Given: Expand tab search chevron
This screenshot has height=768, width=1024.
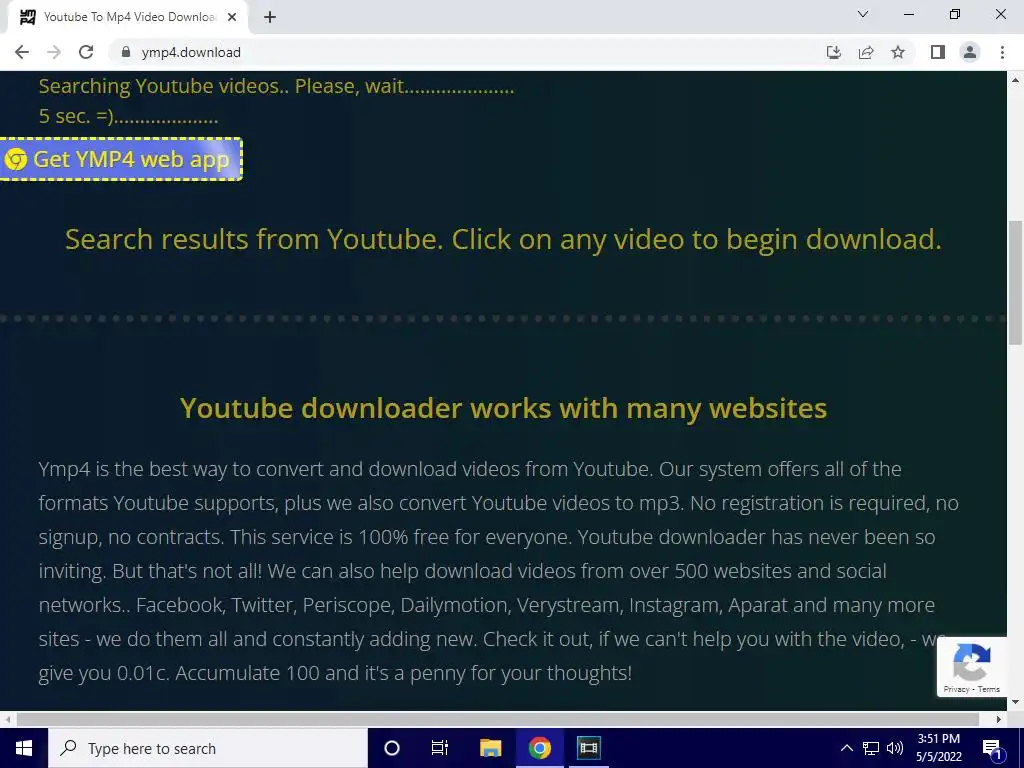Looking at the screenshot, I should pyautogui.click(x=863, y=14).
